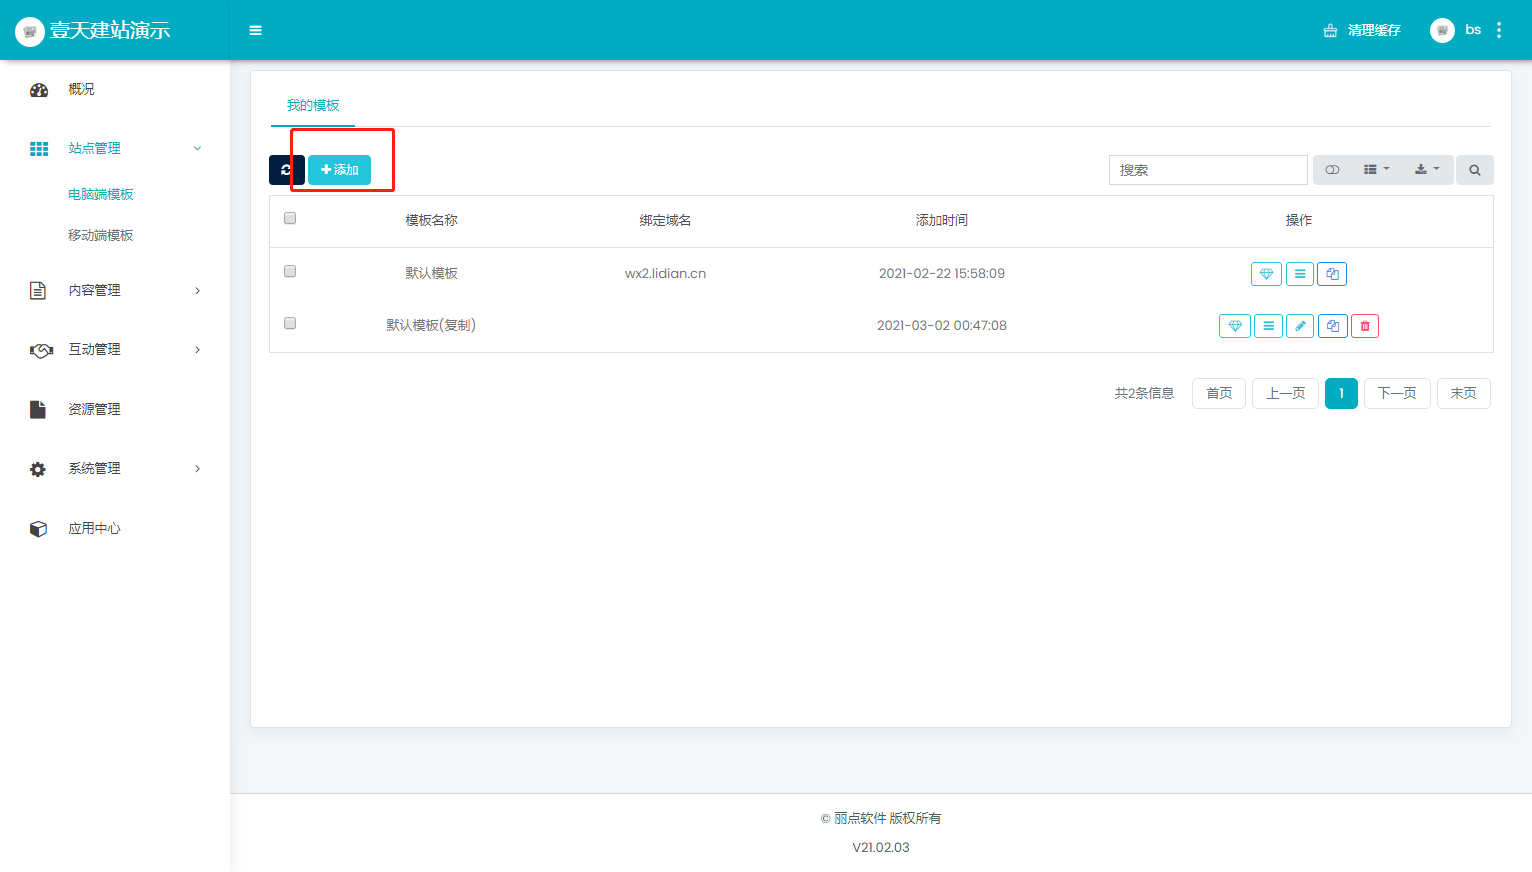The width and height of the screenshot is (1532, 872).
Task: Click the hamburger menu to collapse sidebar
Action: coord(255,30)
